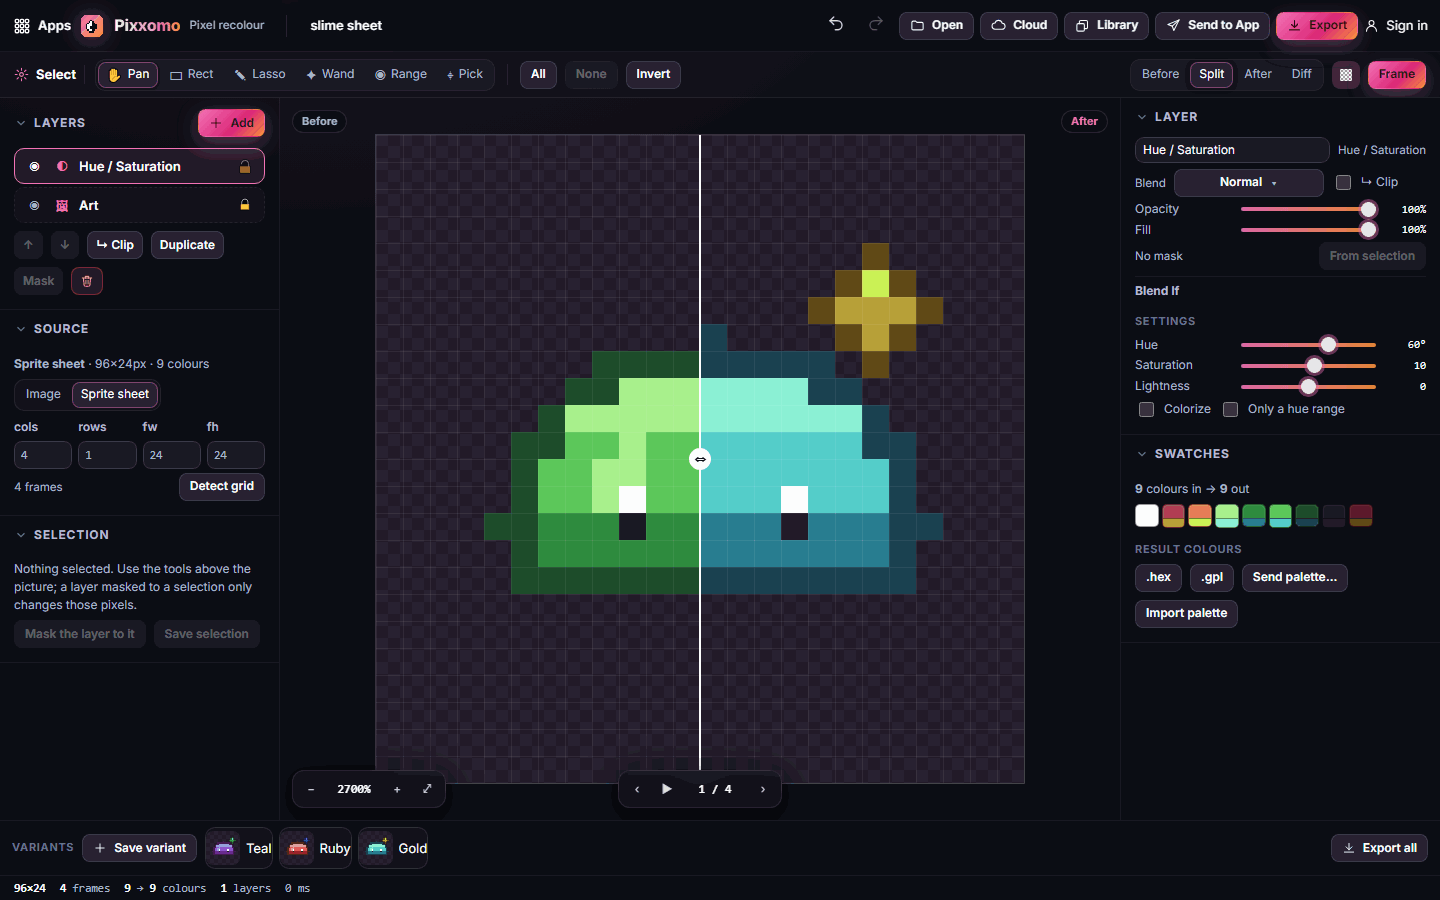Check the Only a hue range option

[x=1230, y=409]
